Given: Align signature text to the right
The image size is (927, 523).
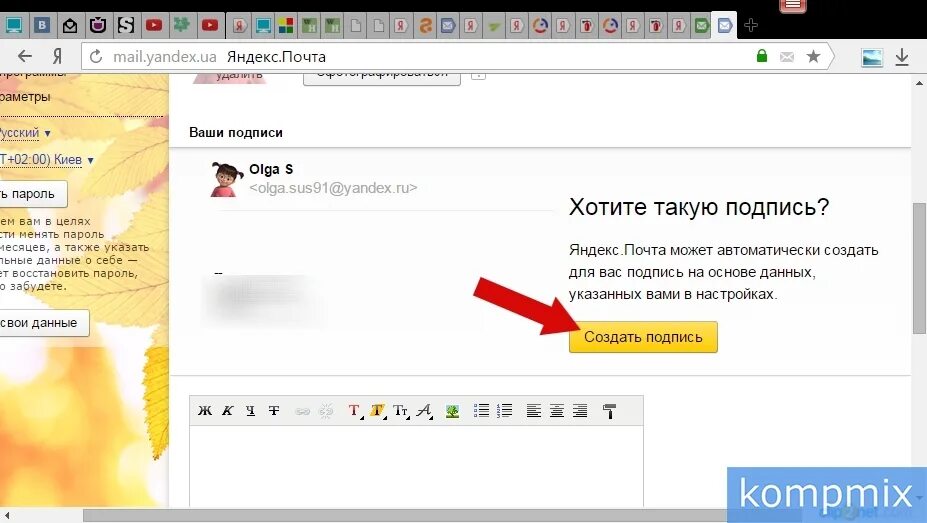Looking at the screenshot, I should [x=580, y=411].
